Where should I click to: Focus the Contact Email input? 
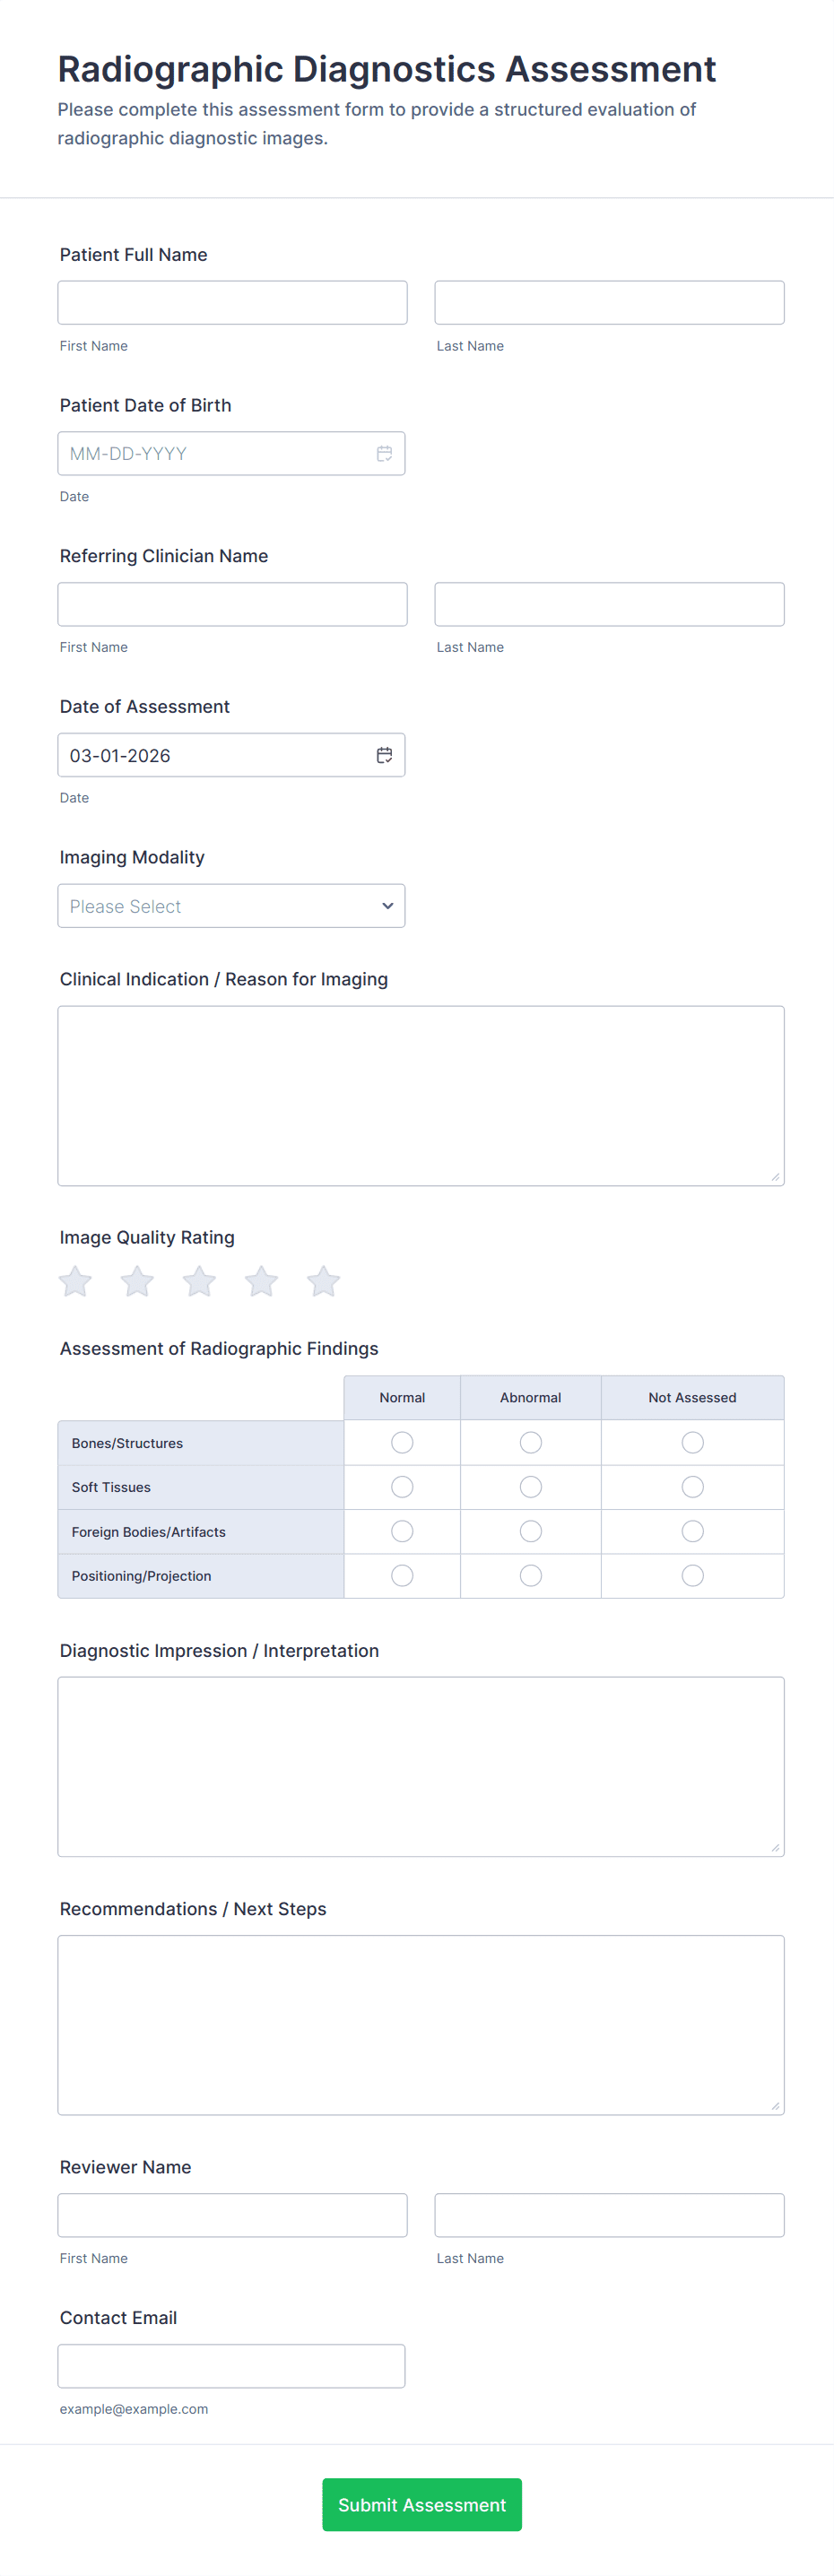[231, 2365]
